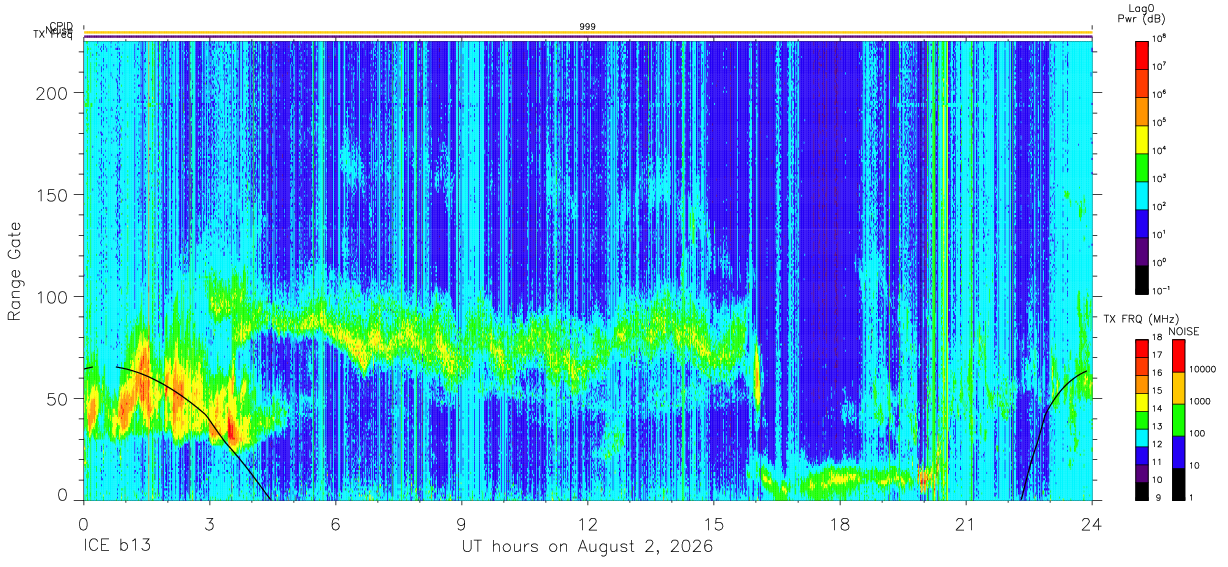Pick the blue block of NOISE colorbar
This screenshot has height=567, width=1228.
click(1178, 451)
